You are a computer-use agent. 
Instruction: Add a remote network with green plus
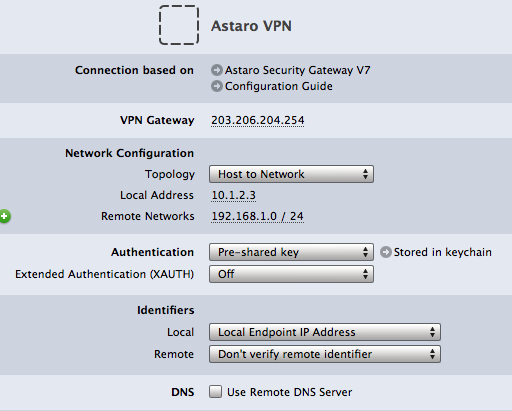coord(5,216)
